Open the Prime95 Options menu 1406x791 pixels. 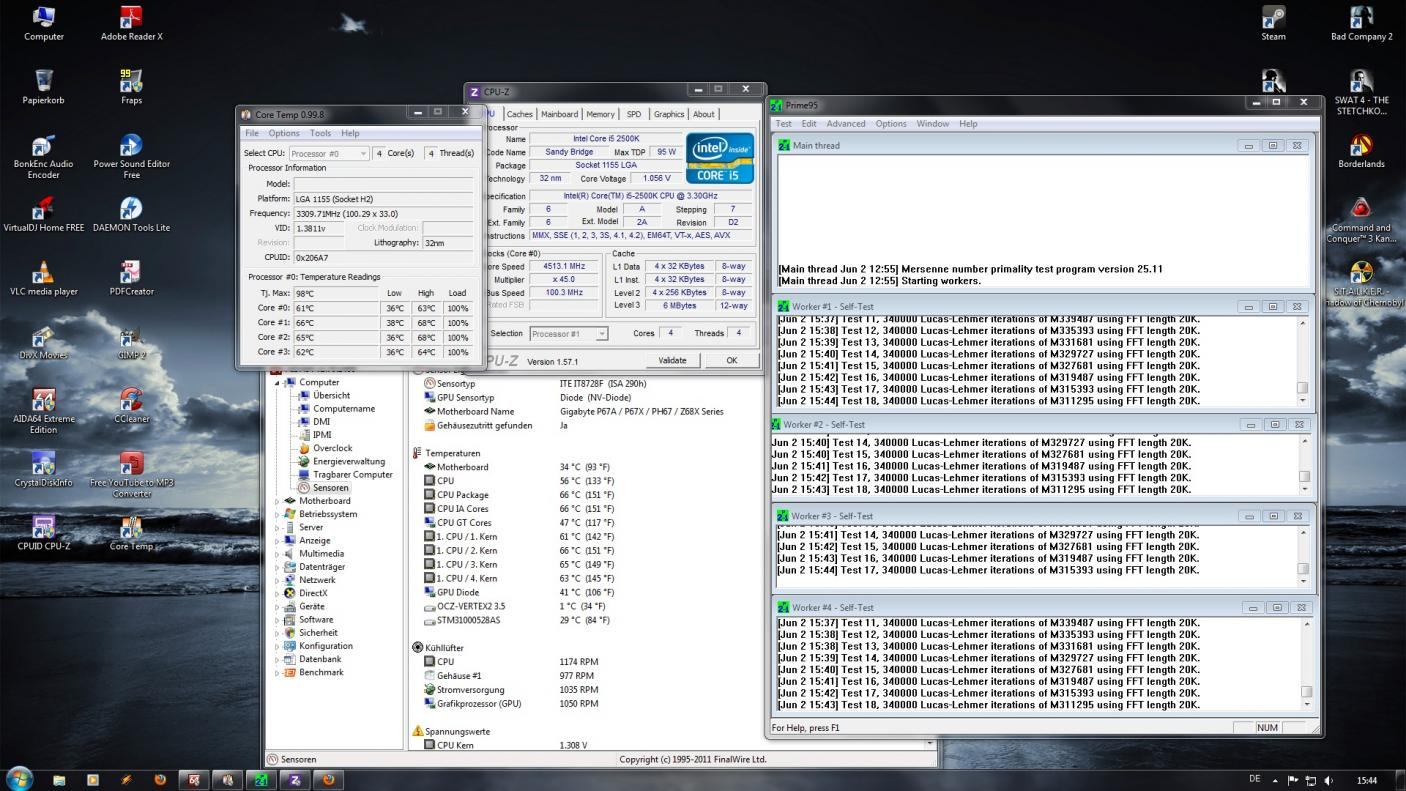891,124
